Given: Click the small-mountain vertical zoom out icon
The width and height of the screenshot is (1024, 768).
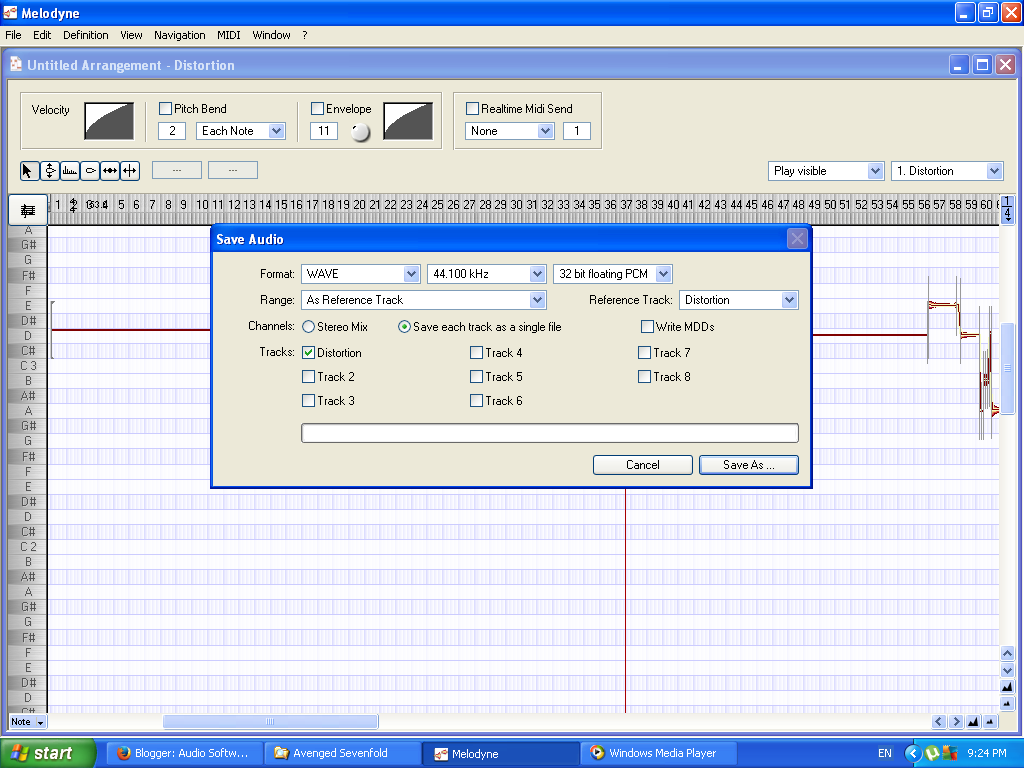Looking at the screenshot, I should click(1007, 703).
